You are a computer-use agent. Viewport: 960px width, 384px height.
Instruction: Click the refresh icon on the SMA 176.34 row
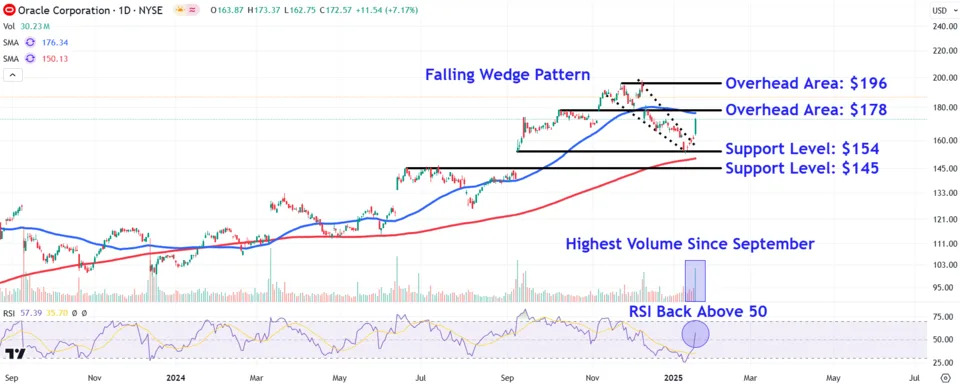tap(31, 43)
